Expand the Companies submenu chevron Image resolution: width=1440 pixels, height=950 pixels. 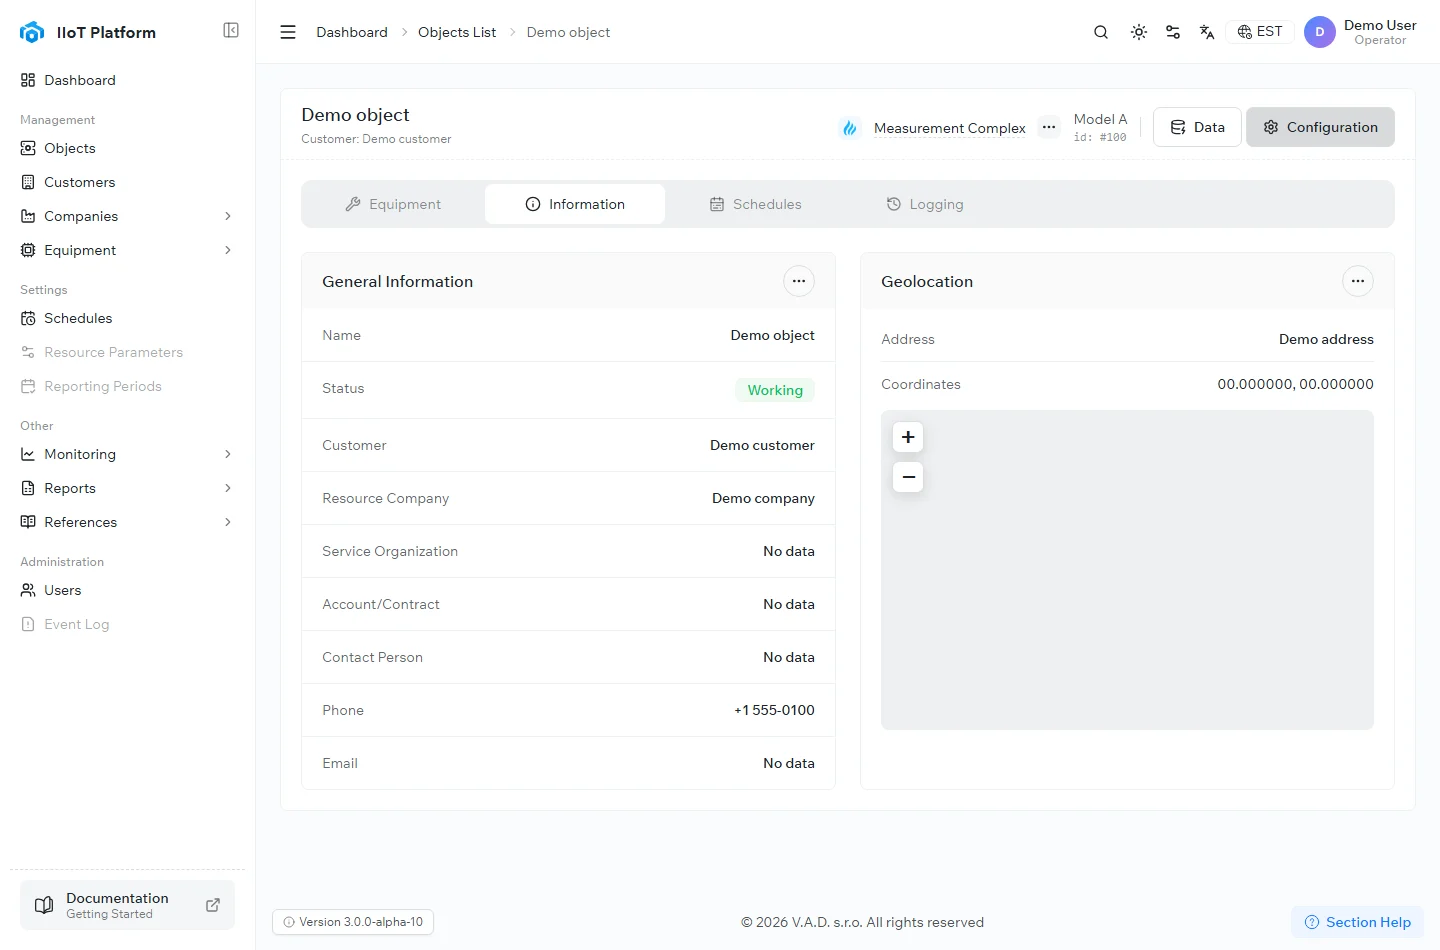coord(228,216)
